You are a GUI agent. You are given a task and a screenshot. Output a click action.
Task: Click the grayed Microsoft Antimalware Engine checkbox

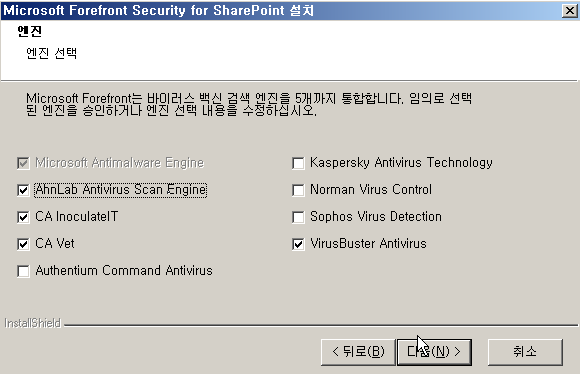click(x=23, y=163)
